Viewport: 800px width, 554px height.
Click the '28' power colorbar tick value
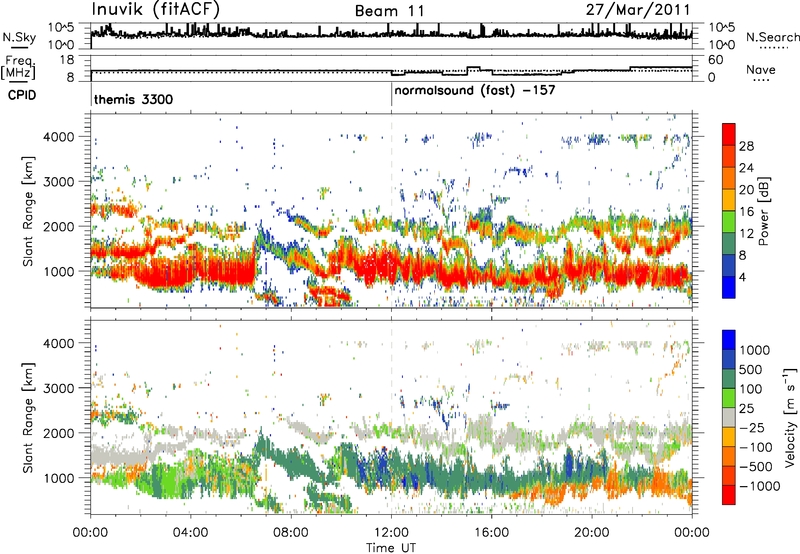coord(746,146)
